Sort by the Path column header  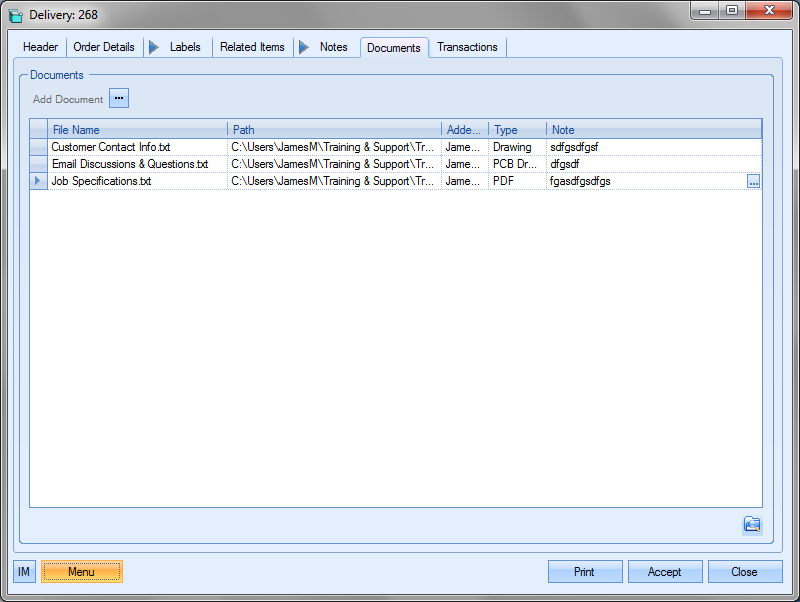(334, 130)
